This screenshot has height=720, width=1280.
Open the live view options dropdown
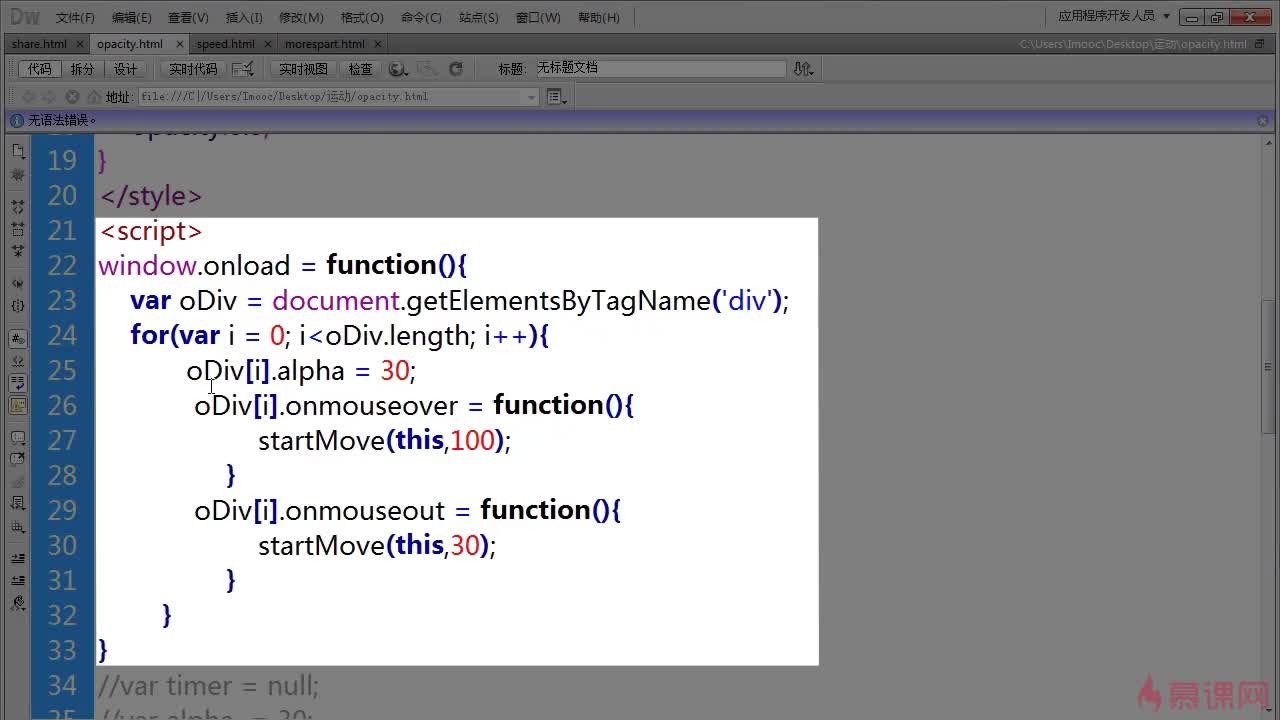(x=556, y=97)
